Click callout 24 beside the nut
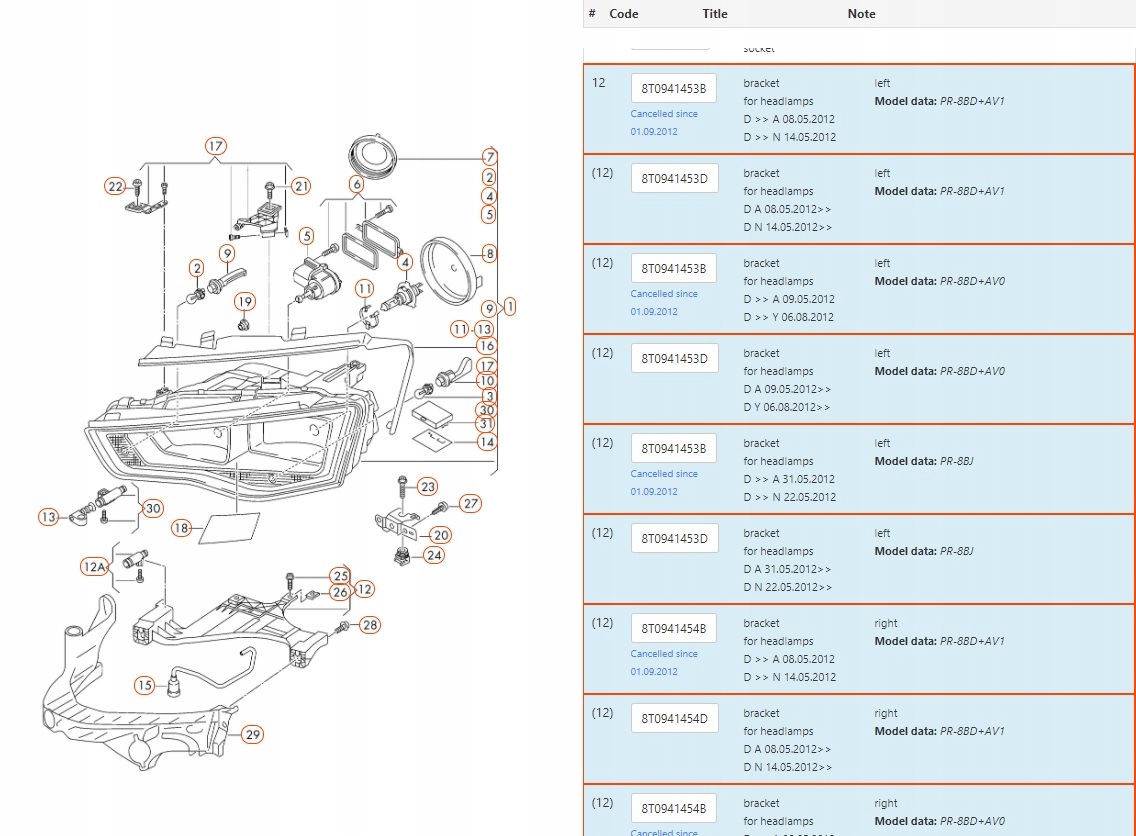1136x836 pixels. coord(434,556)
